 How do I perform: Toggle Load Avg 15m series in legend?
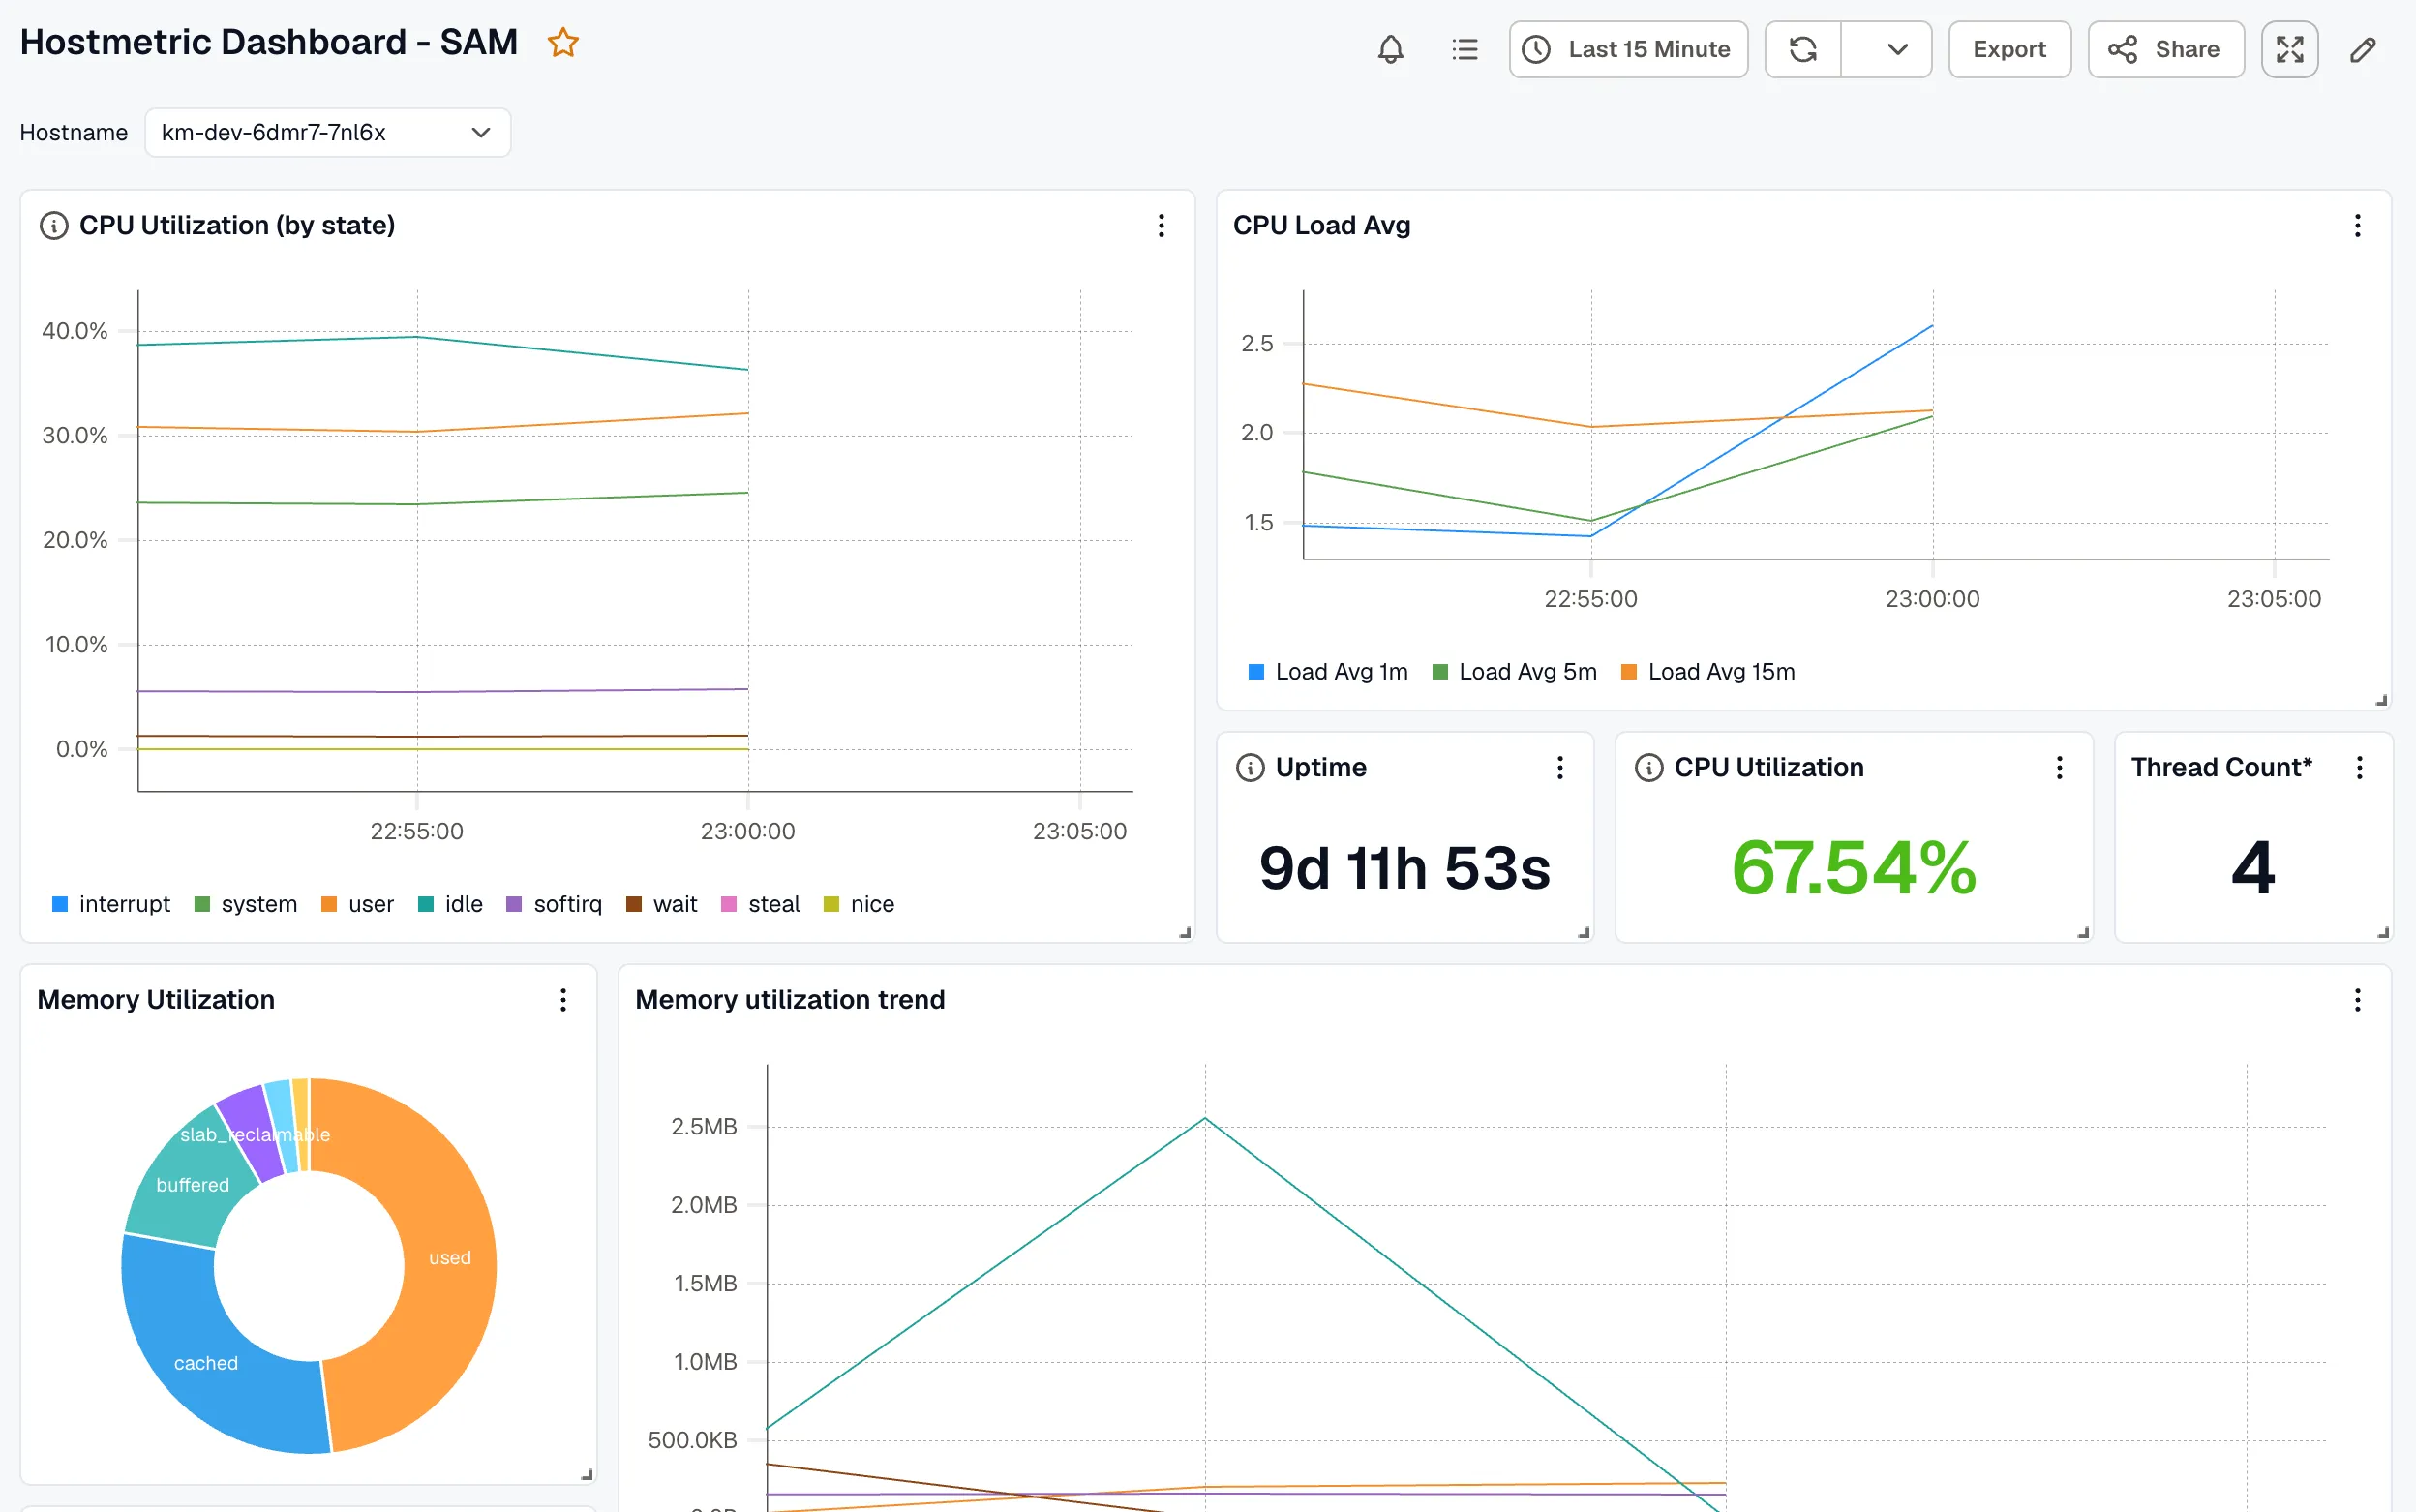tap(1708, 672)
